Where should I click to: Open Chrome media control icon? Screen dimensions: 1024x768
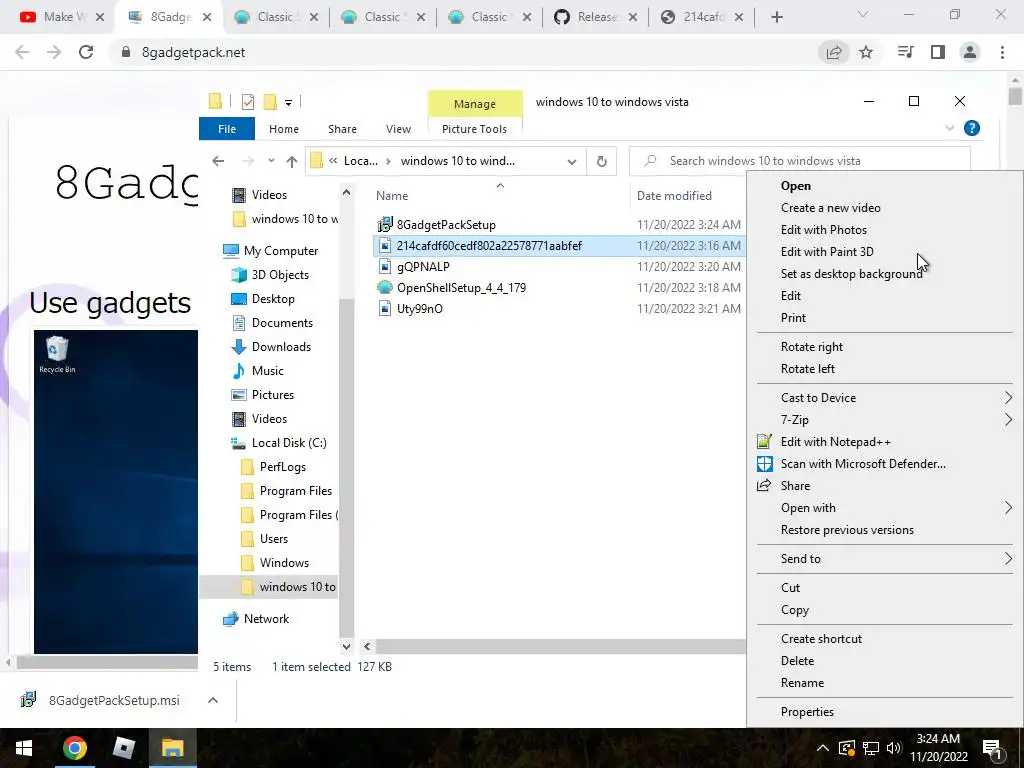905,52
